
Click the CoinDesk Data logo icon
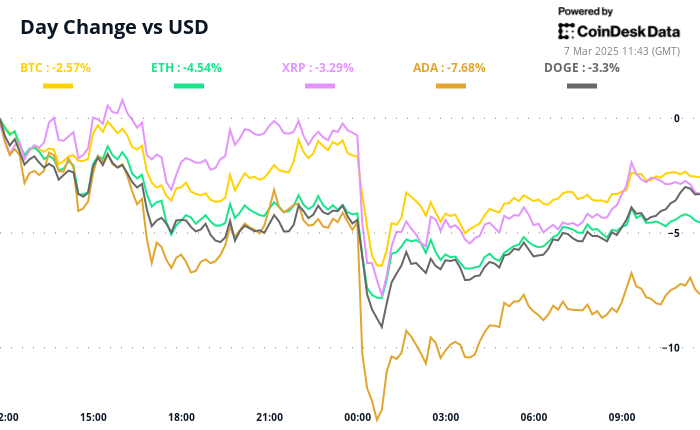click(567, 30)
